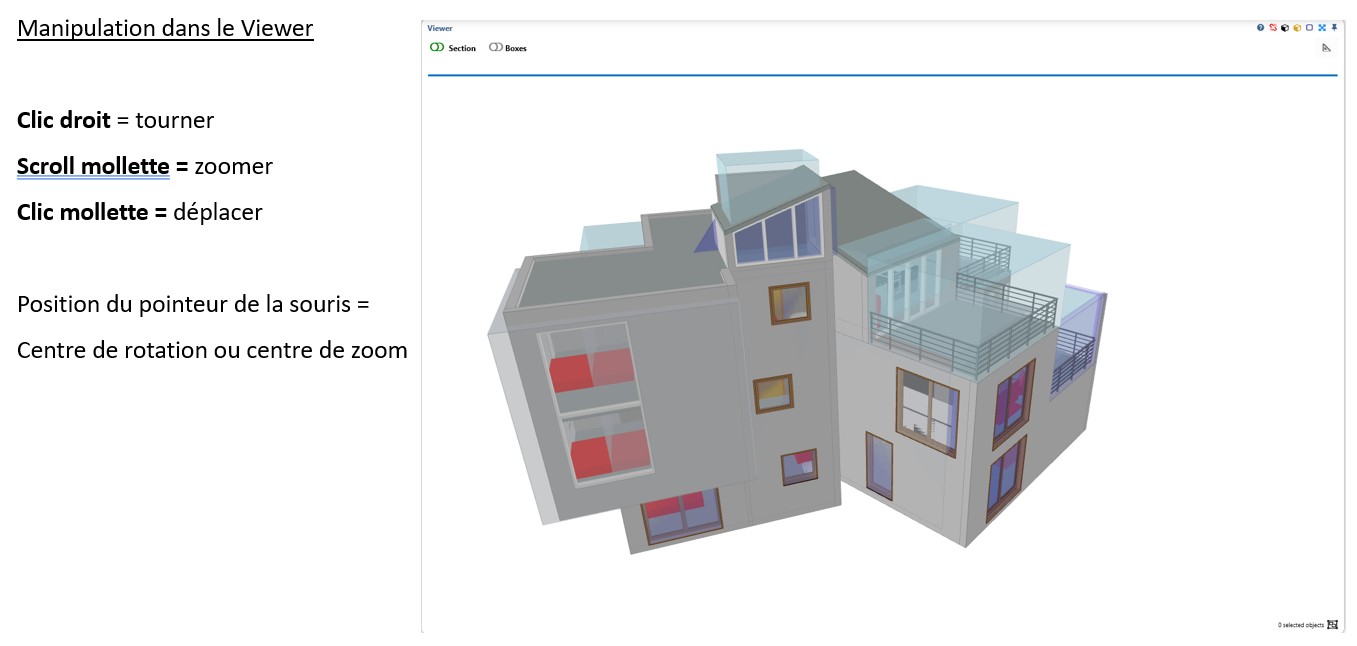Image resolution: width=1357 pixels, height=646 pixels.
Task: Select the flat gray roof of the building
Action: [610, 277]
